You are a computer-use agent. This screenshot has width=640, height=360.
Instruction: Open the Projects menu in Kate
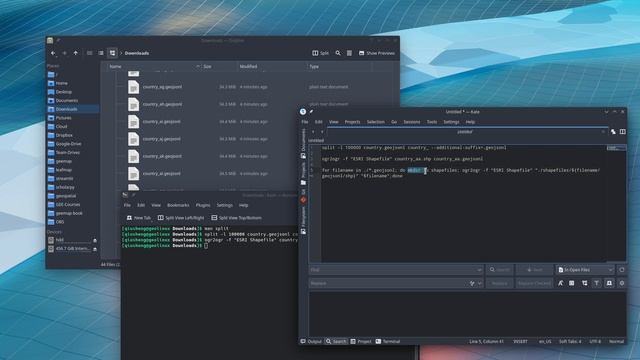[352, 122]
